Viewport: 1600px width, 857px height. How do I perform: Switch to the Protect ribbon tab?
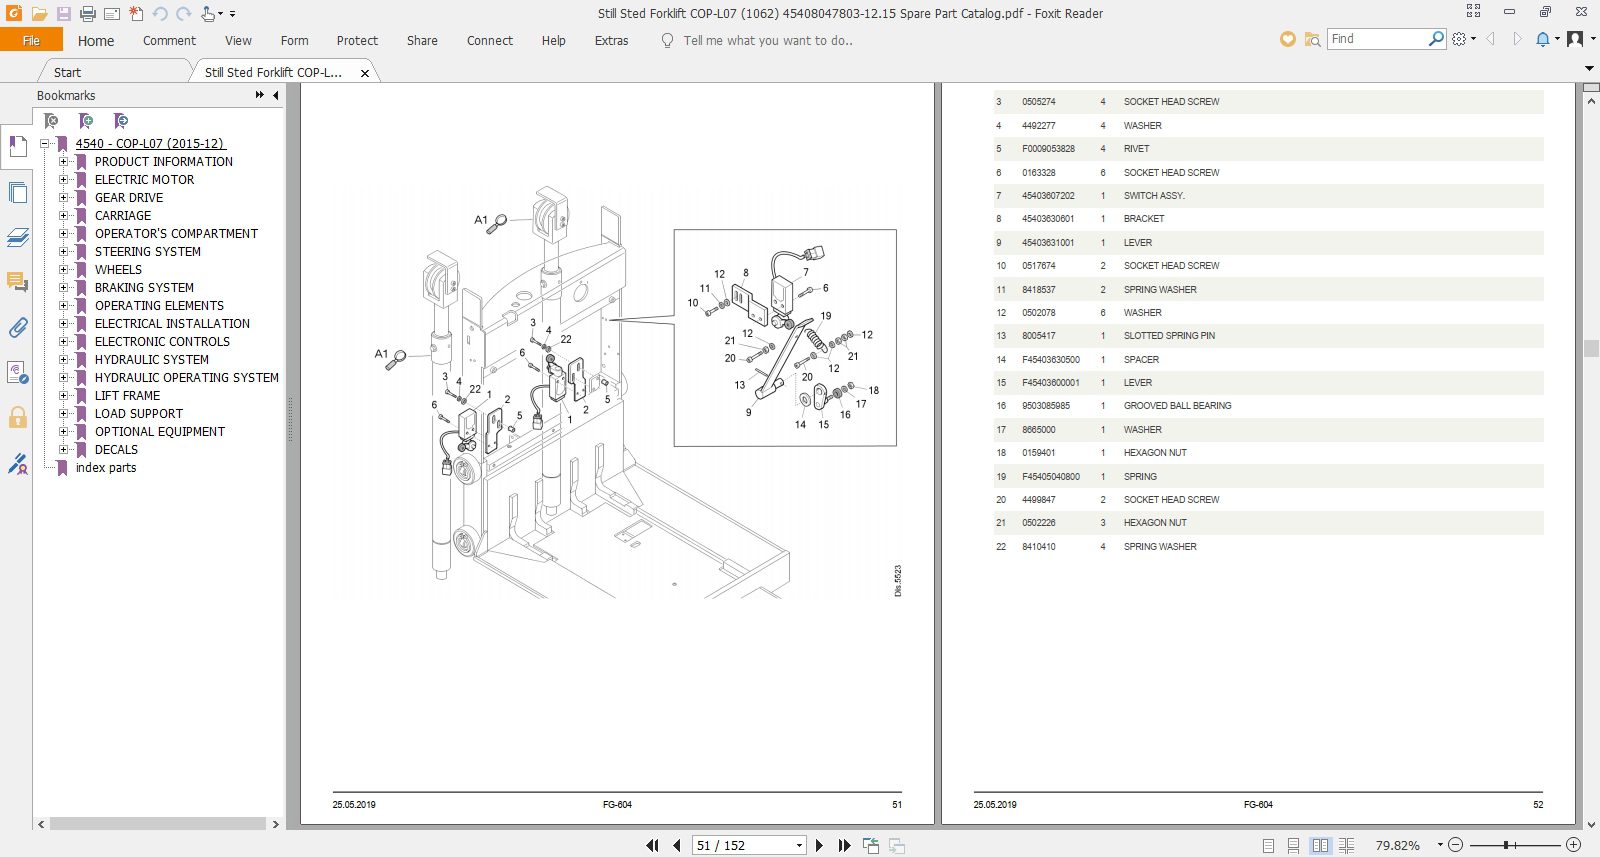[x=357, y=40]
